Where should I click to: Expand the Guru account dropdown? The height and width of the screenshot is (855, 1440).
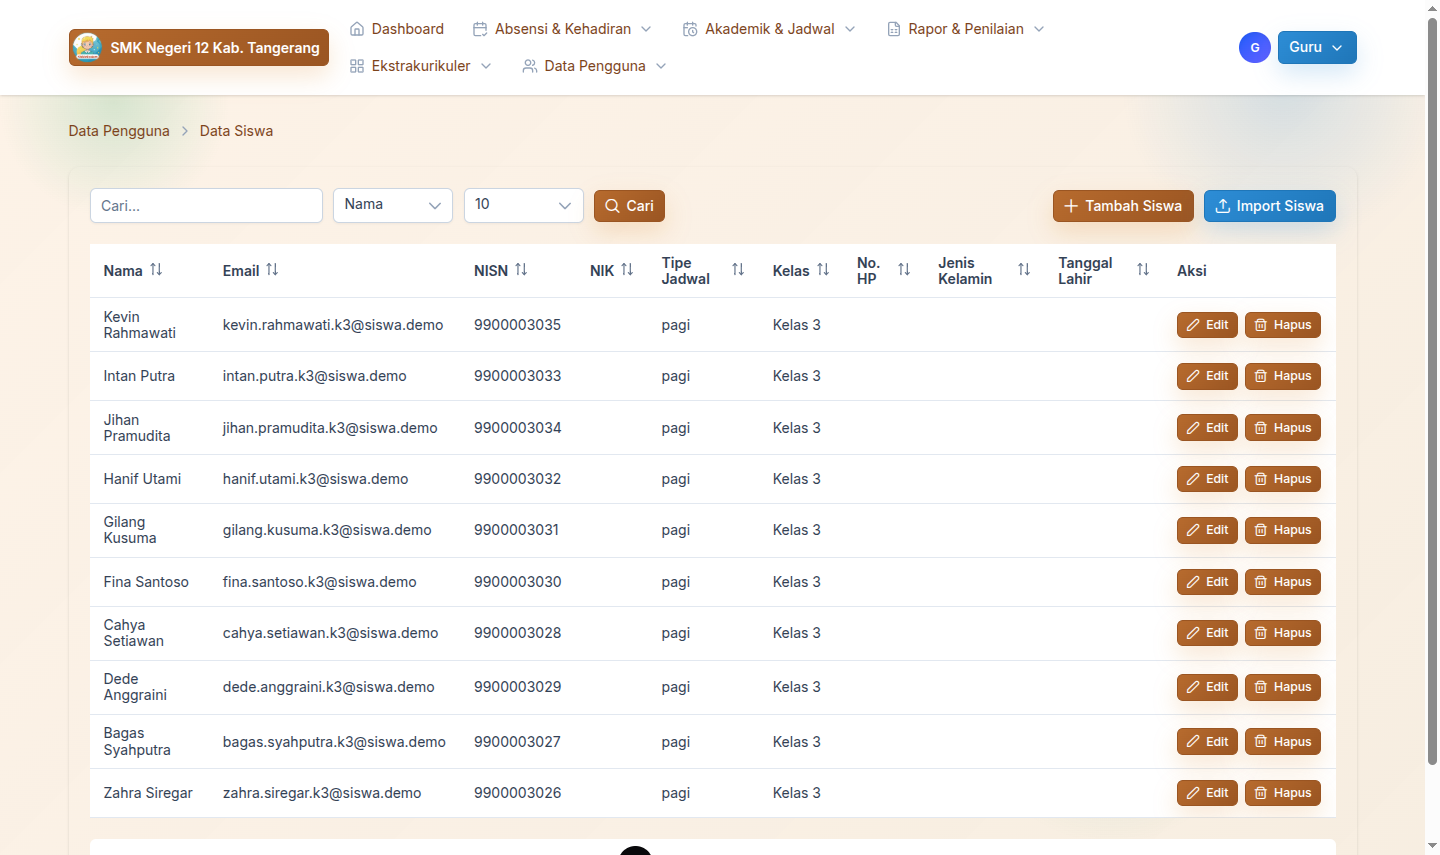coord(1316,47)
